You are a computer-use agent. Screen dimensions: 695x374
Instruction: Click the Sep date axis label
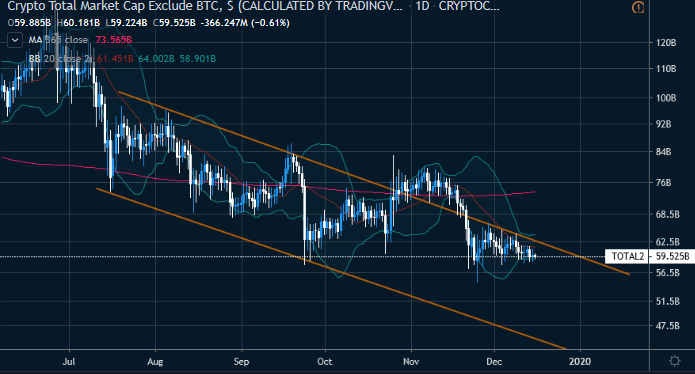point(241,362)
